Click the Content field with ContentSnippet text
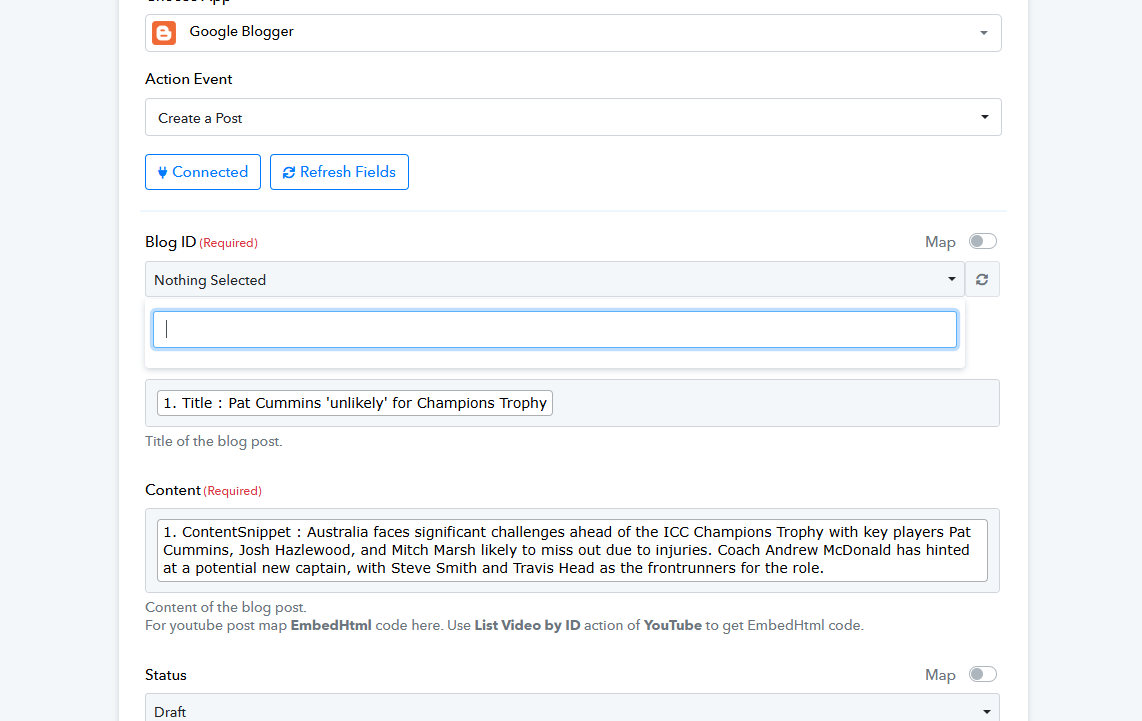Image resolution: width=1142 pixels, height=721 pixels. tap(572, 551)
